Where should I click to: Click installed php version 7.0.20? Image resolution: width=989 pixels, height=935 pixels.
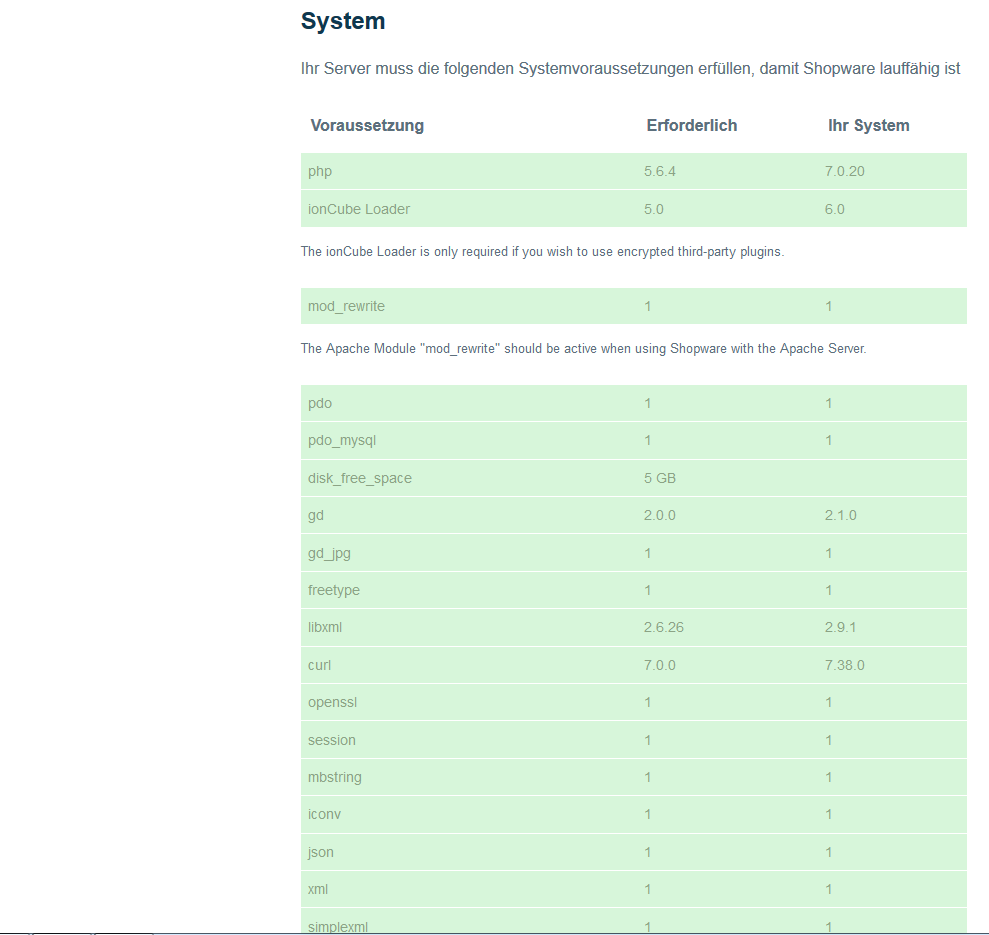[x=844, y=171]
